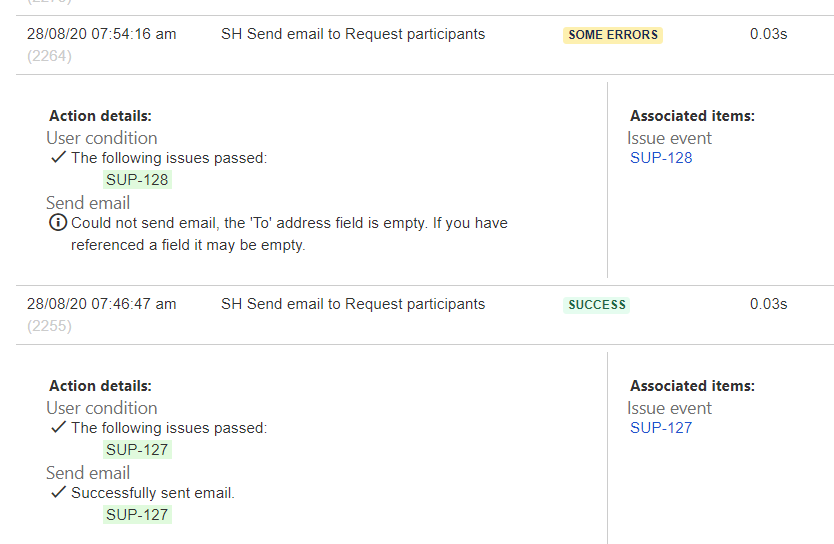Select the SUP-127 tag under Successfully sent email
834x544 pixels.
coord(137,515)
